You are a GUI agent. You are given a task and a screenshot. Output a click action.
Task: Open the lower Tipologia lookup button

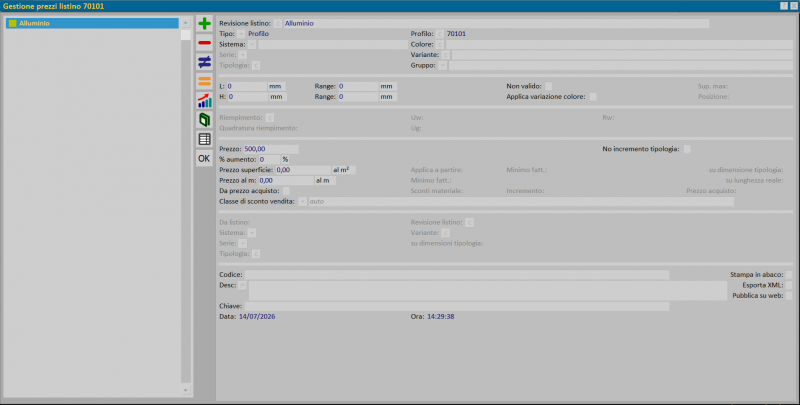[256, 254]
